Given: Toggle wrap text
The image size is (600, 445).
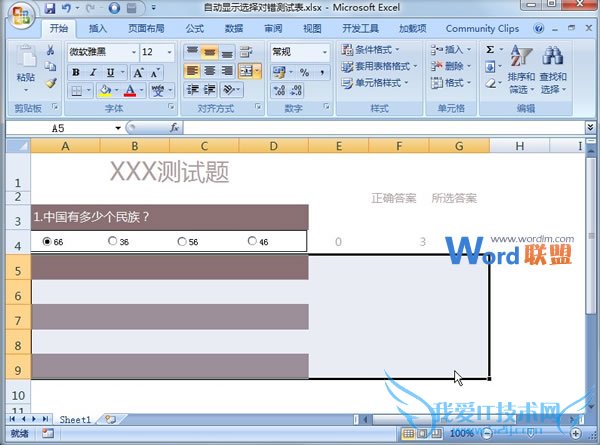Looking at the screenshot, I should pos(246,52).
